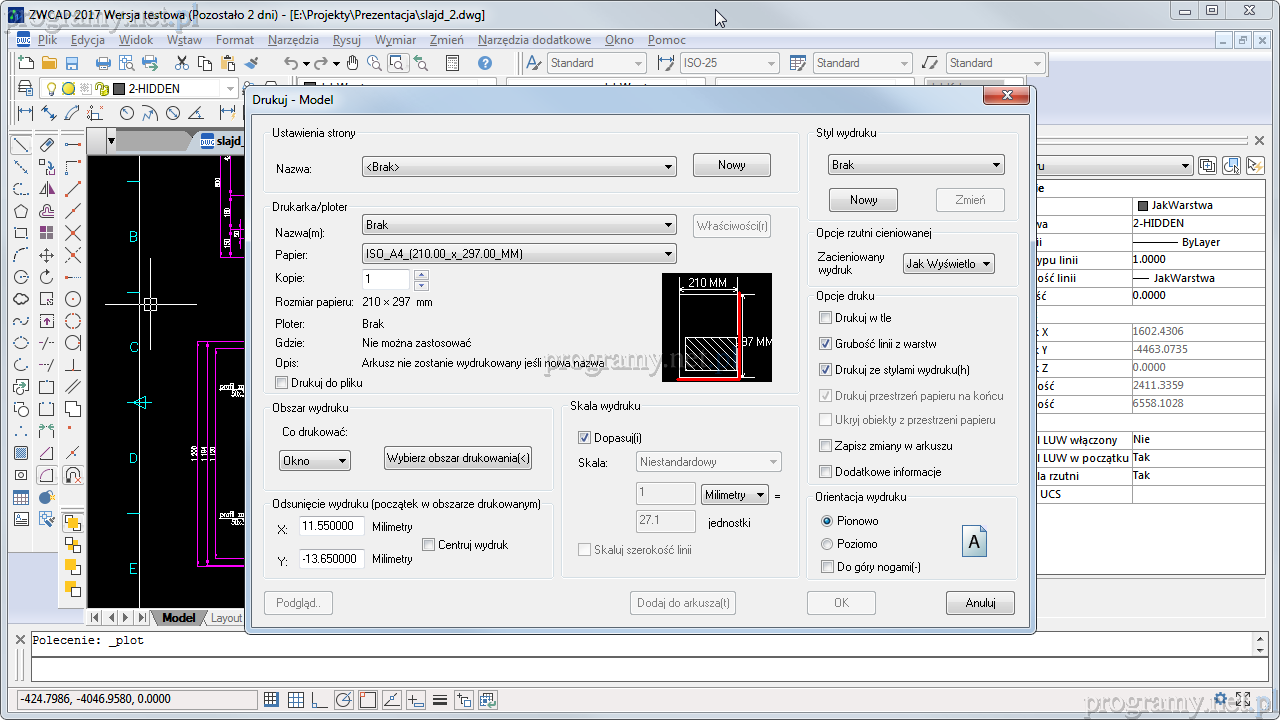Select the 'Poziomo' orientation radio button

click(x=827, y=544)
